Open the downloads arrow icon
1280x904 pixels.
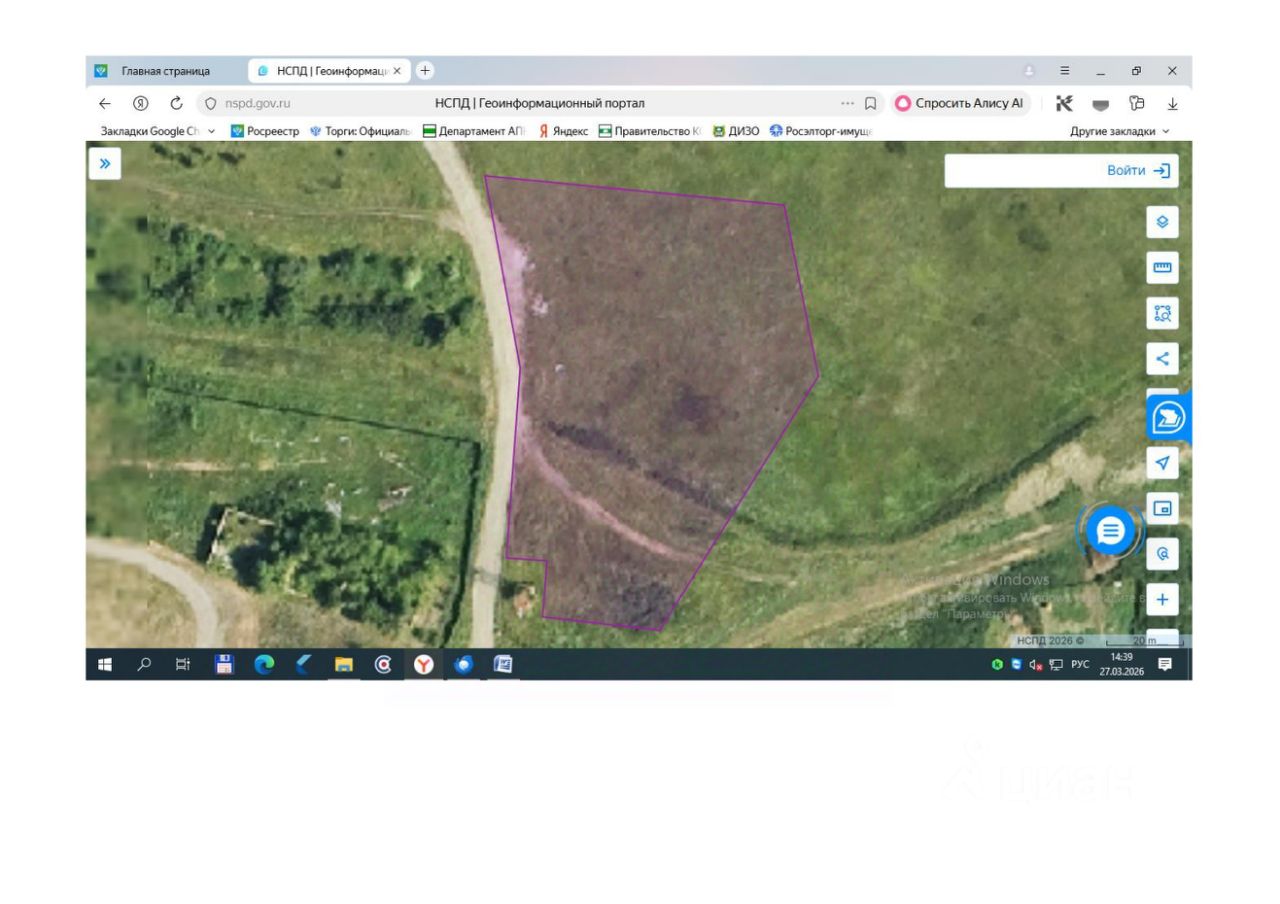point(1172,103)
